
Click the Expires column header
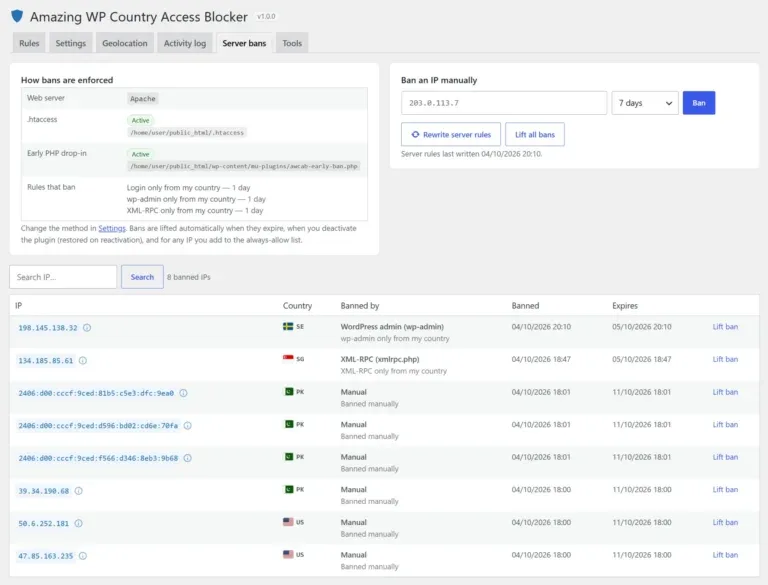point(625,306)
